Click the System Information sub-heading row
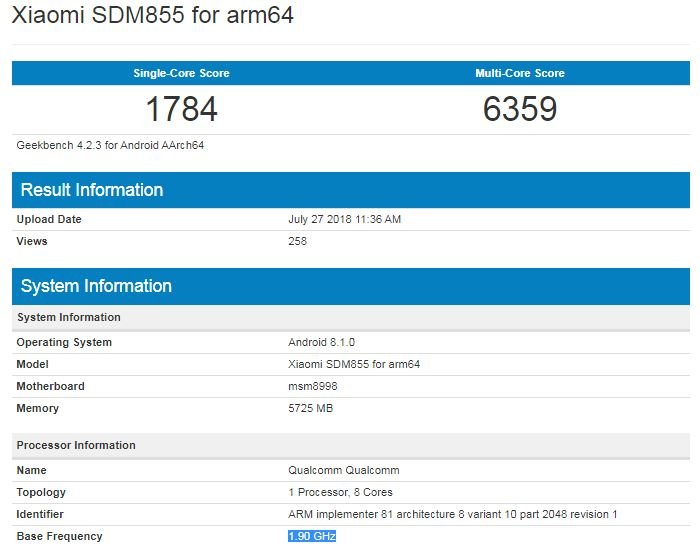Image resolution: width=700 pixels, height=556 pixels. tap(68, 317)
